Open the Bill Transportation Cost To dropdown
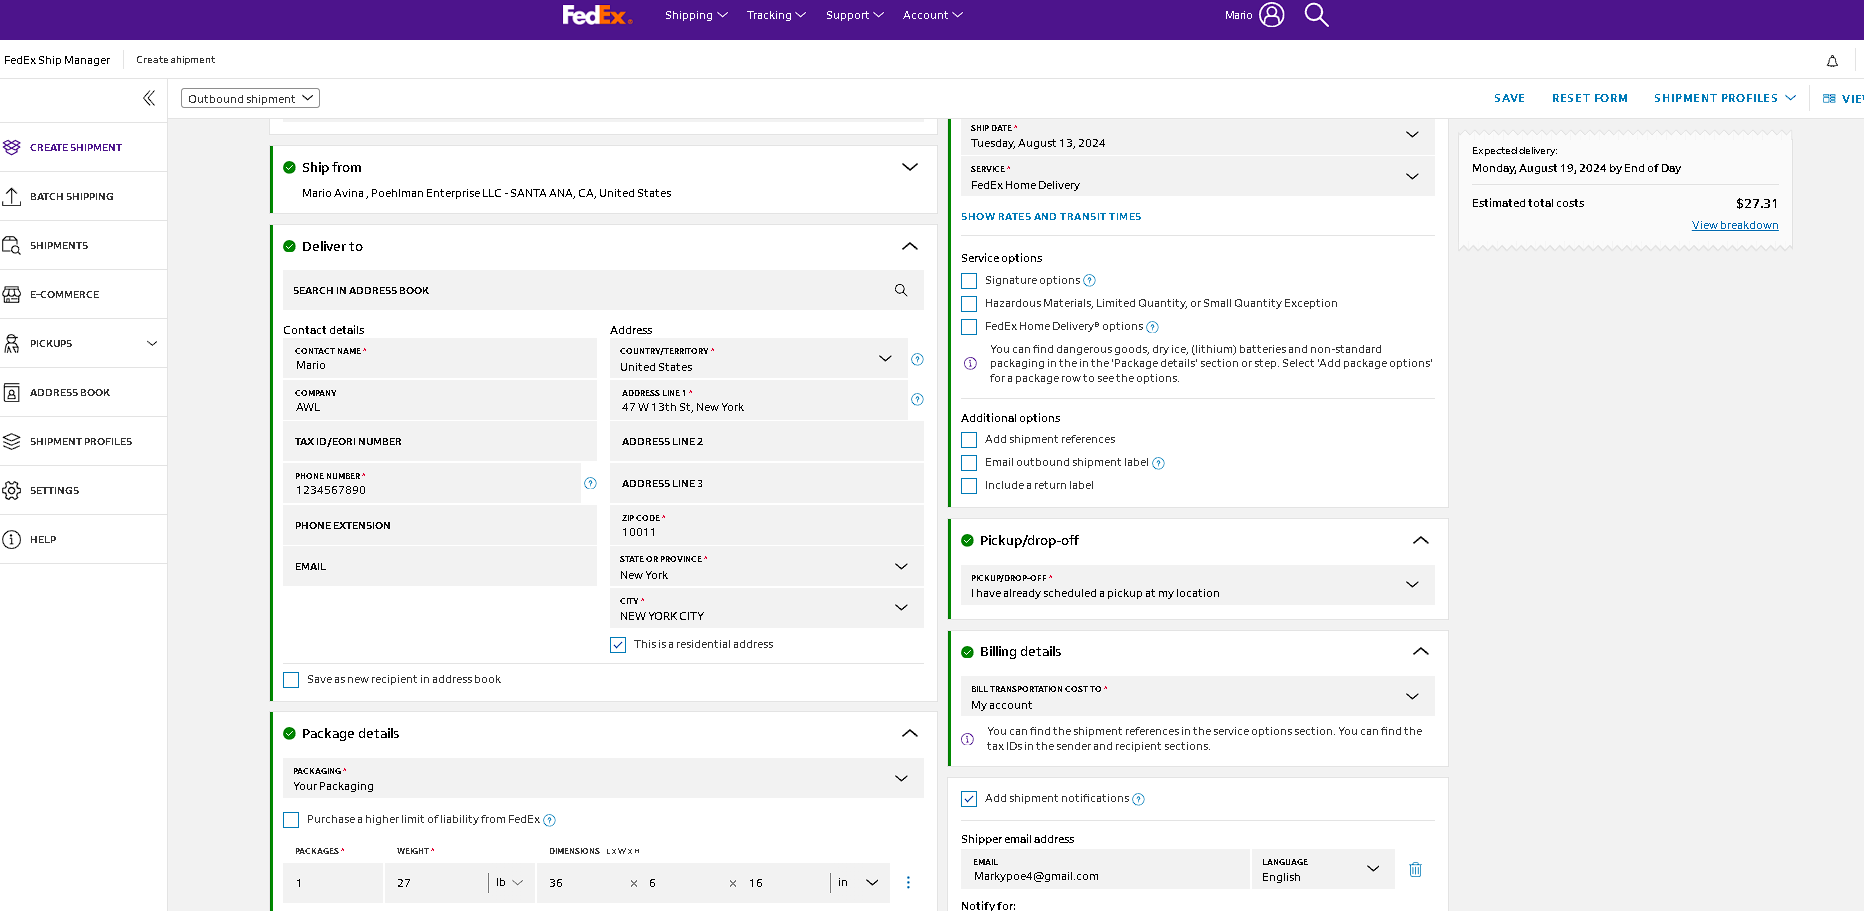1864x911 pixels. [x=1198, y=696]
